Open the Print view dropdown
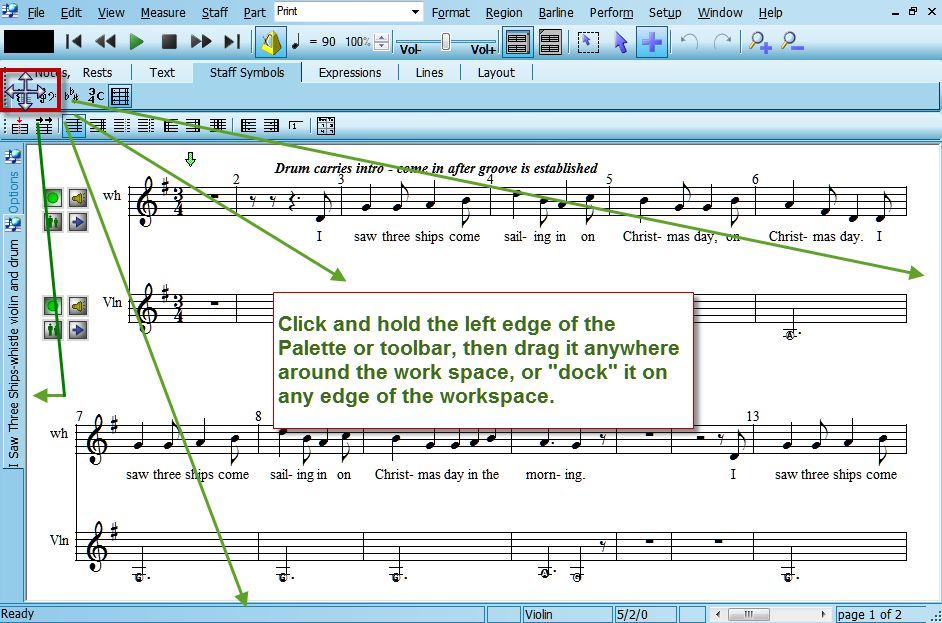This screenshot has height=623, width=942. tap(416, 12)
